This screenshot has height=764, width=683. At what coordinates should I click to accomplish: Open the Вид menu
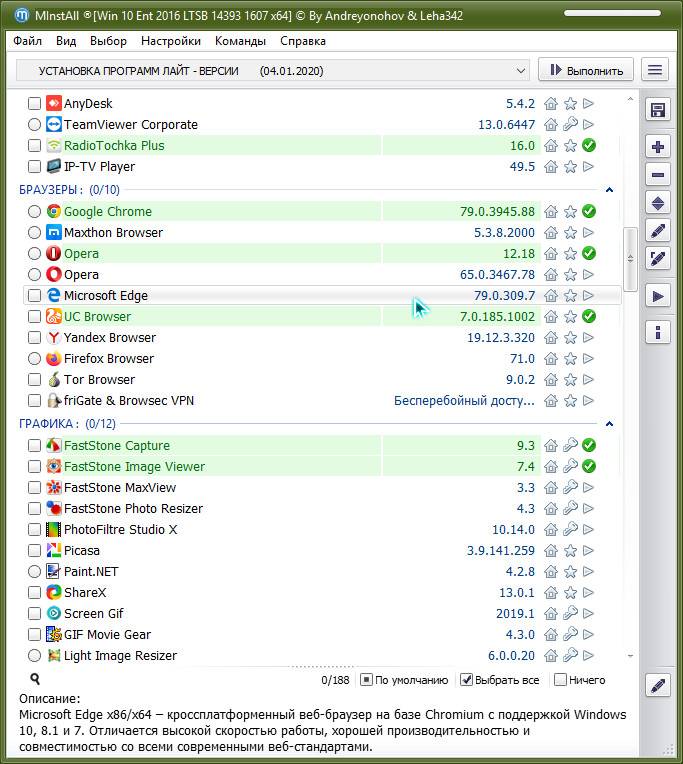click(x=66, y=41)
